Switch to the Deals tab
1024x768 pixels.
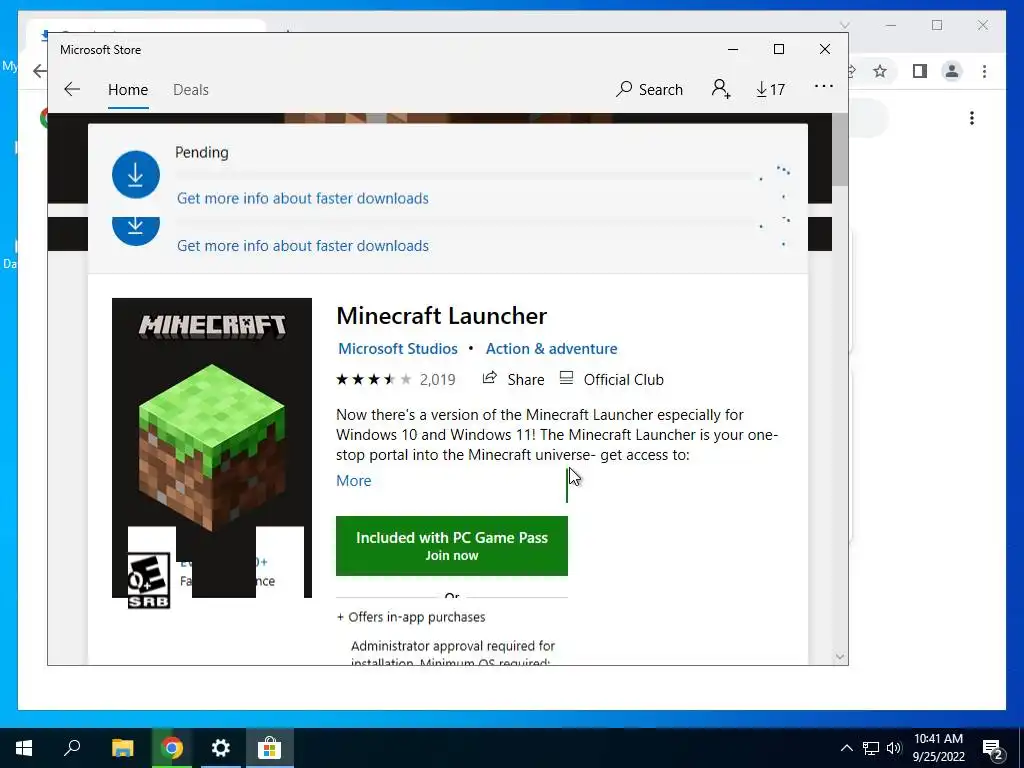pos(191,89)
